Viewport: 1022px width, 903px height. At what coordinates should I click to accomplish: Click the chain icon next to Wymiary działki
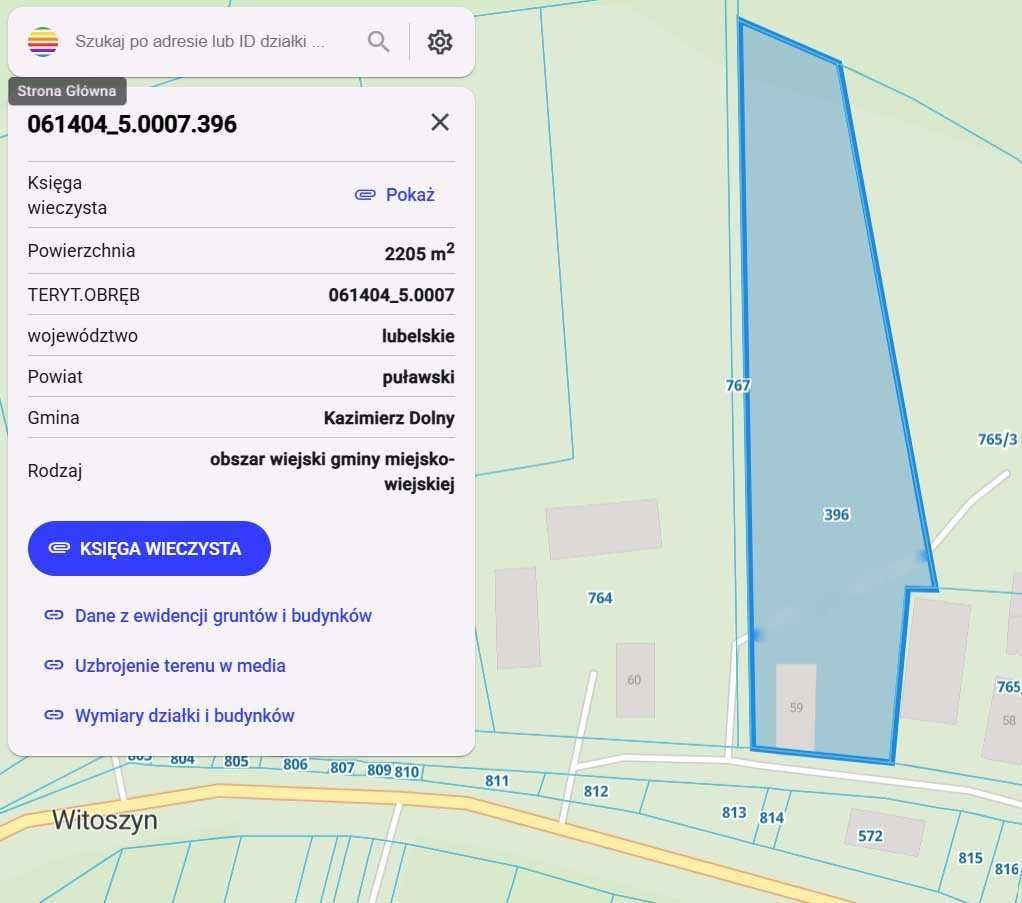tap(54, 715)
